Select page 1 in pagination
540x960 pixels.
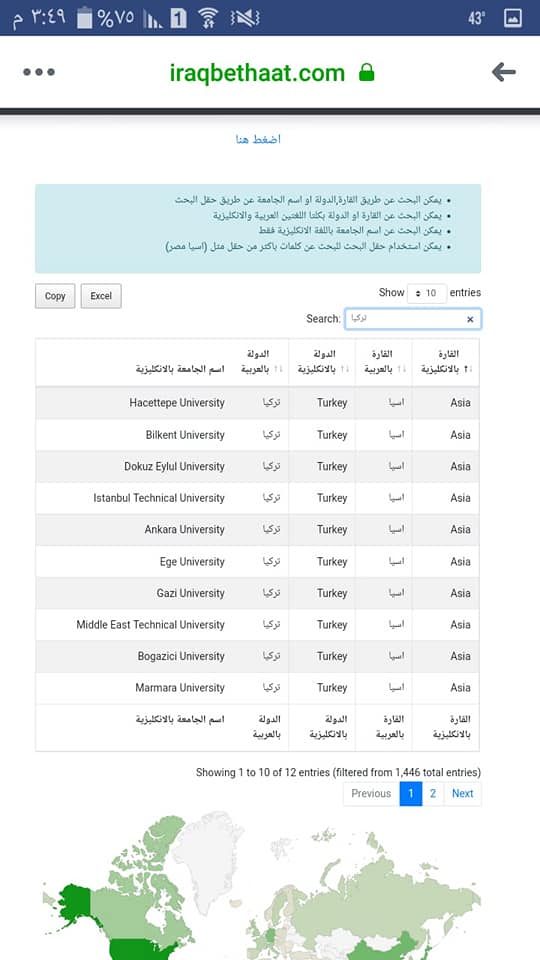point(411,793)
